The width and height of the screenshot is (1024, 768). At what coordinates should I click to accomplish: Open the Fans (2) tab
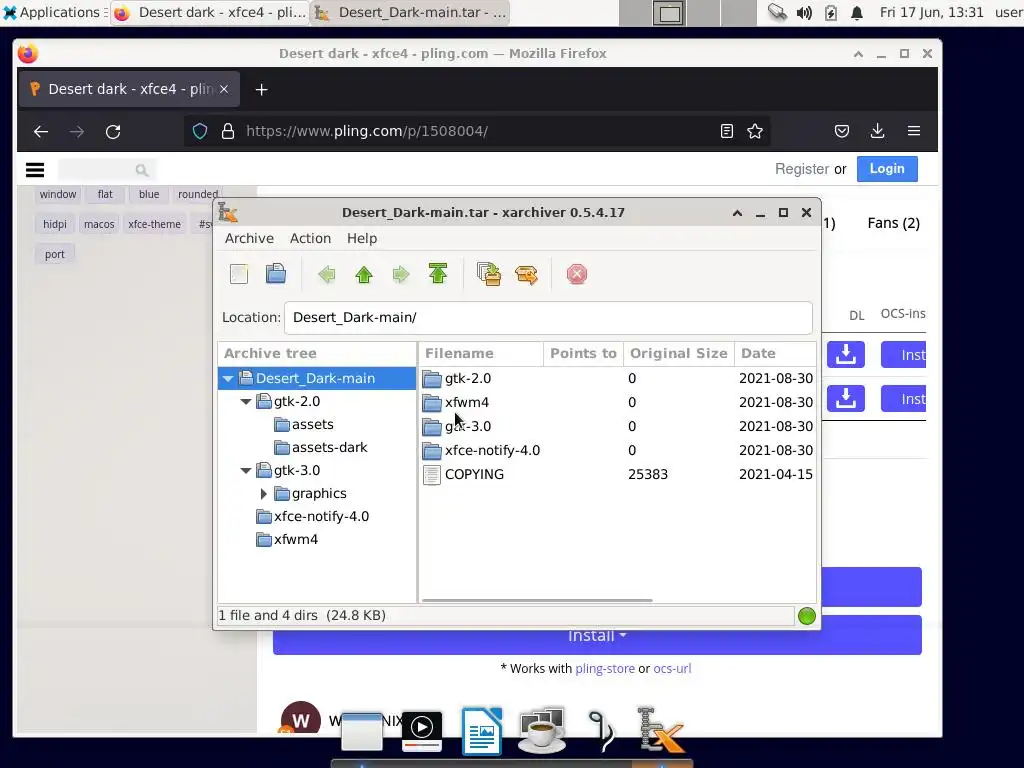pyautogui.click(x=893, y=223)
